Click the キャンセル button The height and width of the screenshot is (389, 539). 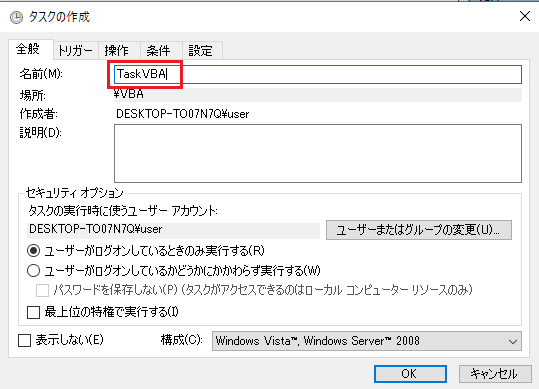495,374
